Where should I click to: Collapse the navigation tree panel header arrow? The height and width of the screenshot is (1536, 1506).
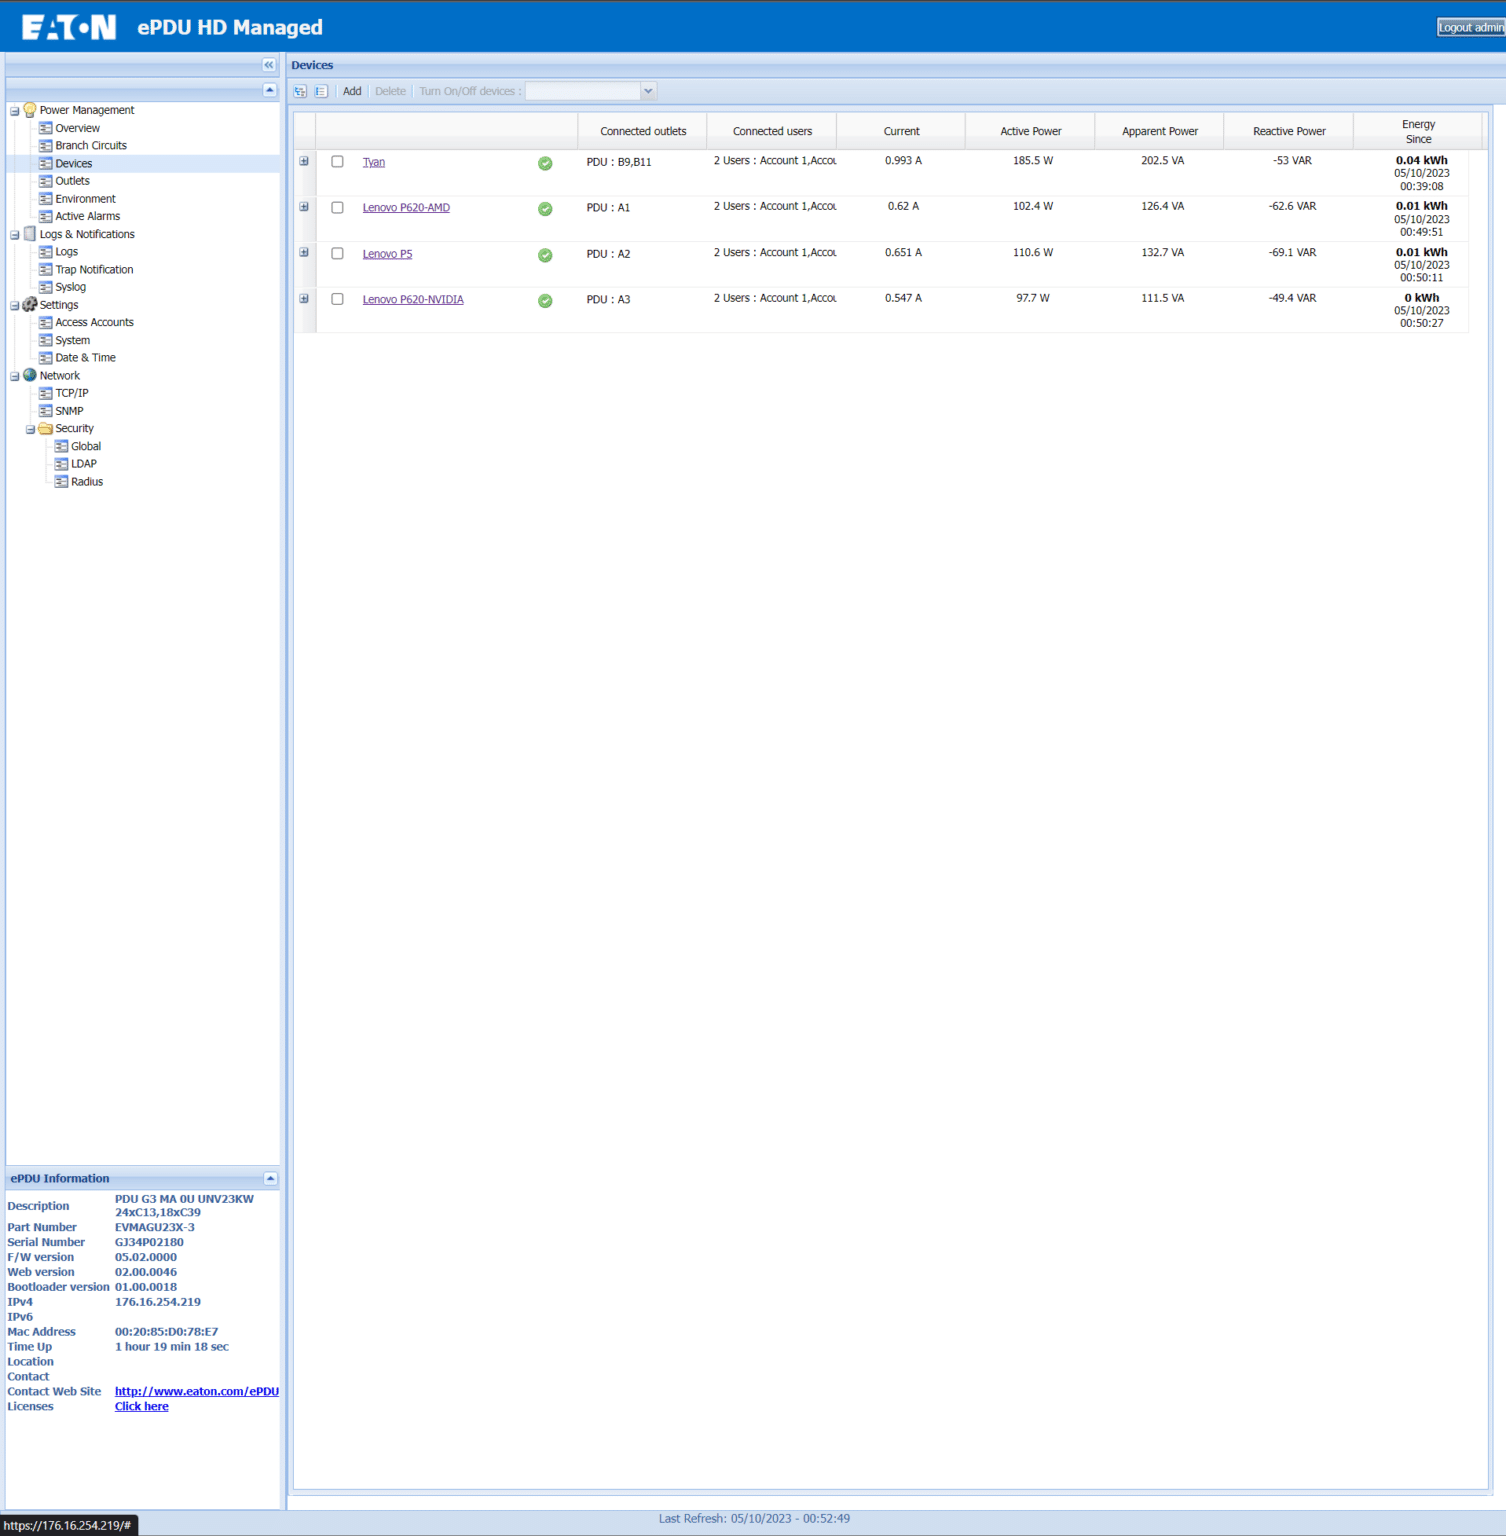coord(269,90)
